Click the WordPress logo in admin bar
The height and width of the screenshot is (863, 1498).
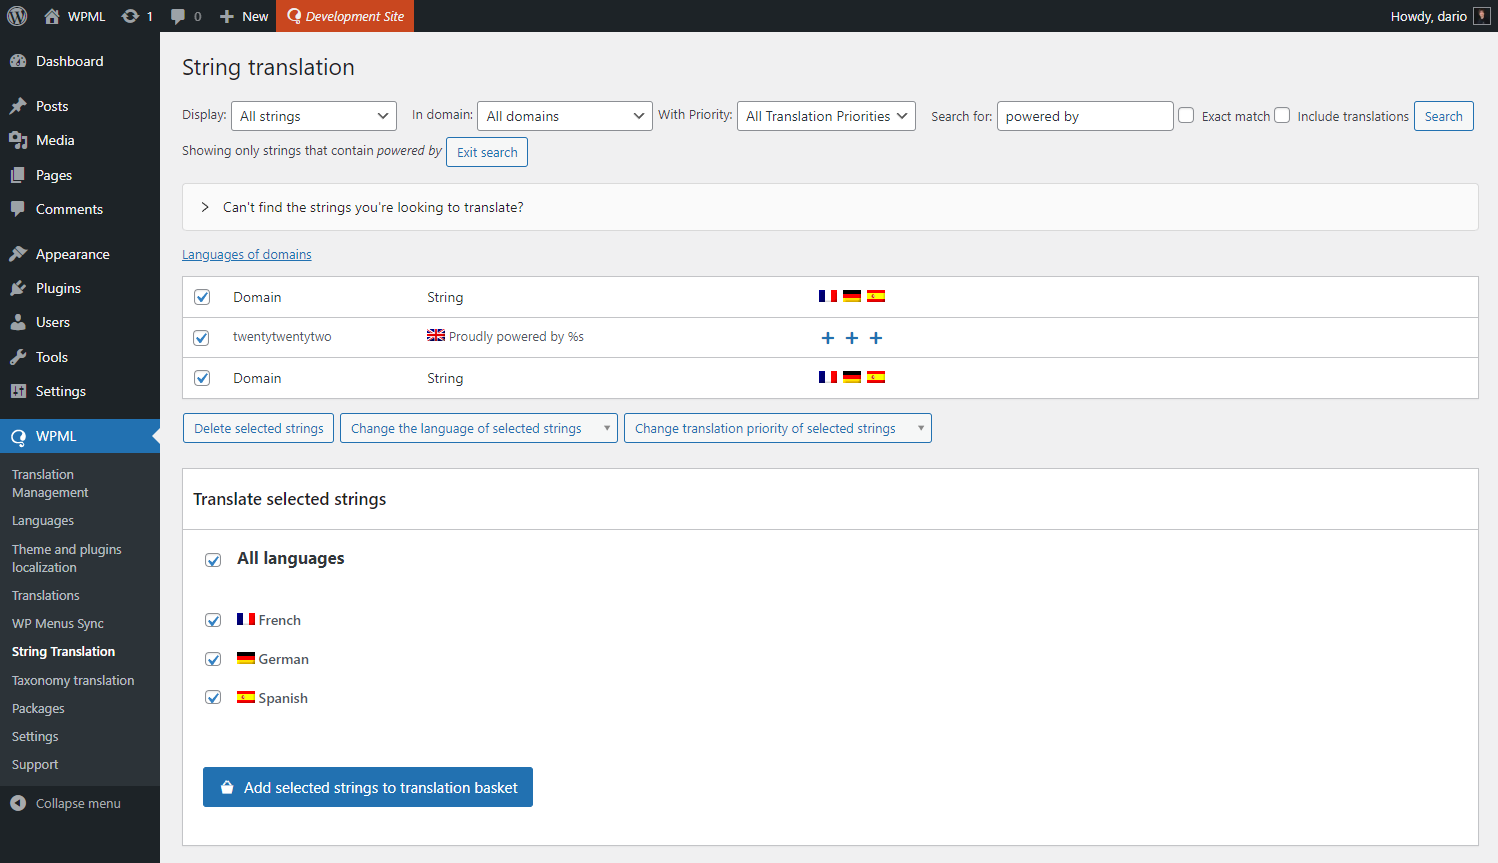click(17, 16)
